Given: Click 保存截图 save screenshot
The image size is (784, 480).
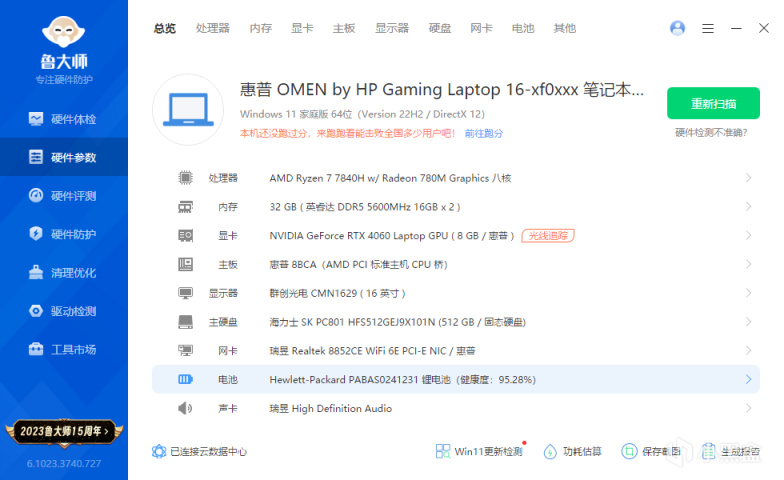Looking at the screenshot, I should [x=650, y=452].
